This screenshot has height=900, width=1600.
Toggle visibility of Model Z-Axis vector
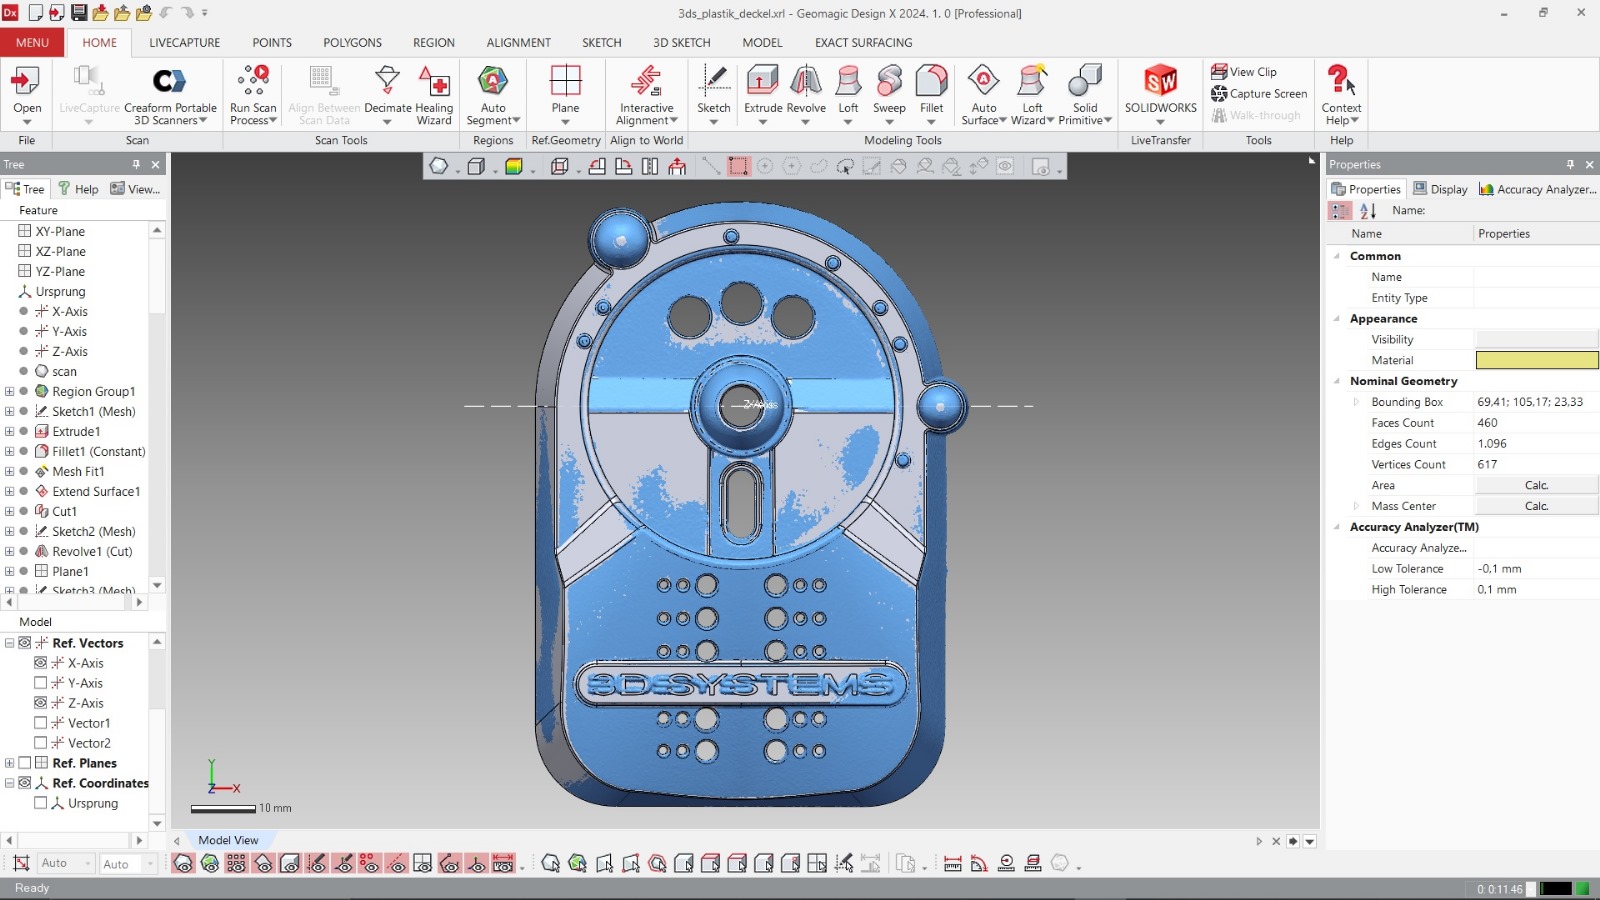pos(41,703)
